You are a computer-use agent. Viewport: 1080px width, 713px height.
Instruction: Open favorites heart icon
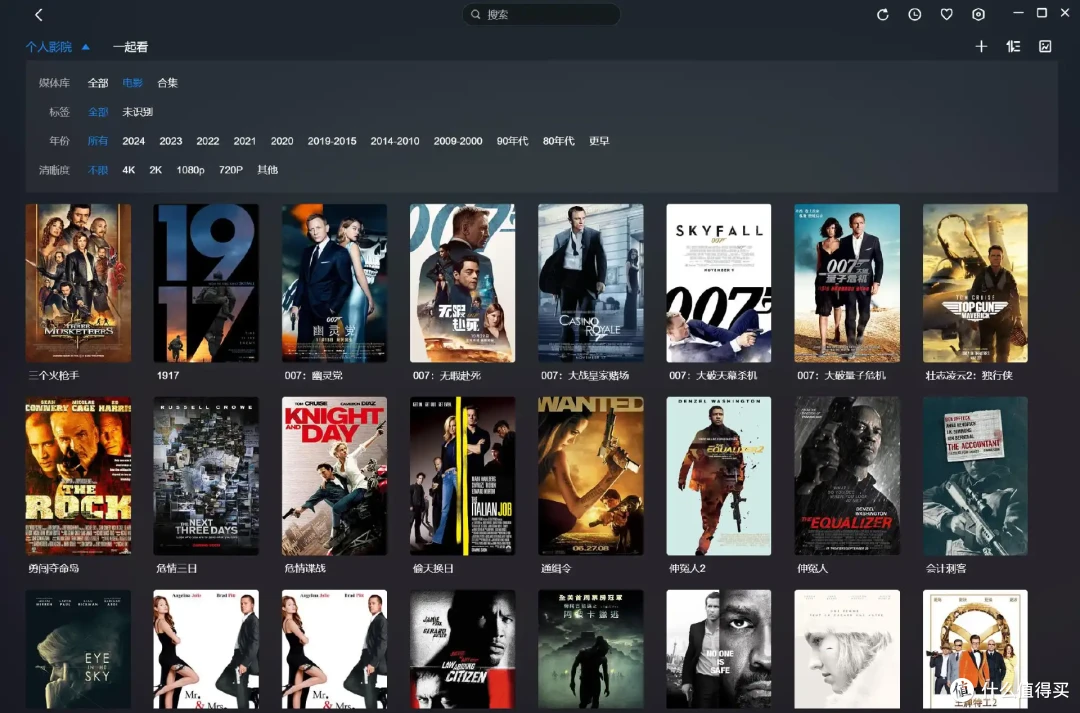tap(946, 14)
